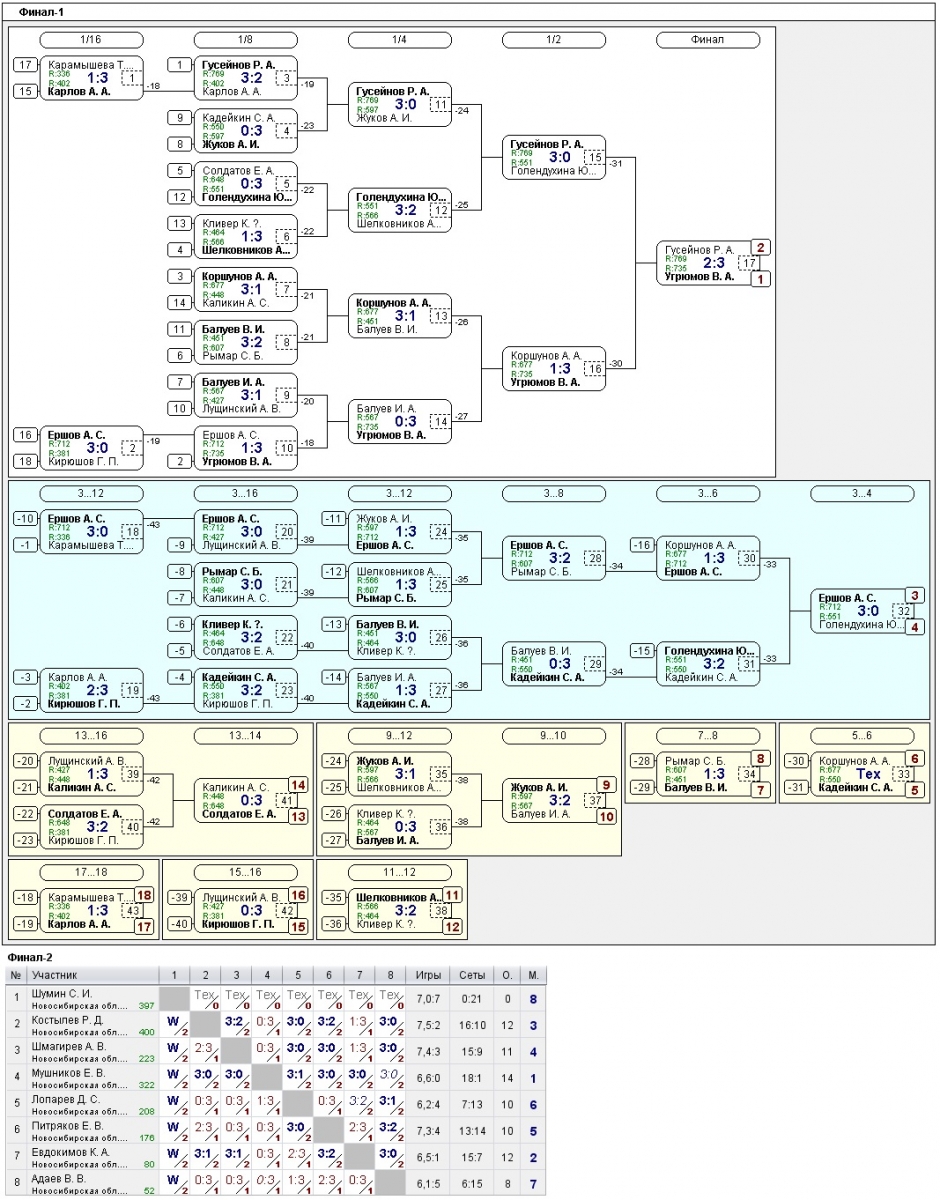Select dashed match number 17 box
This screenshot has width=940, height=1200.
(748, 263)
